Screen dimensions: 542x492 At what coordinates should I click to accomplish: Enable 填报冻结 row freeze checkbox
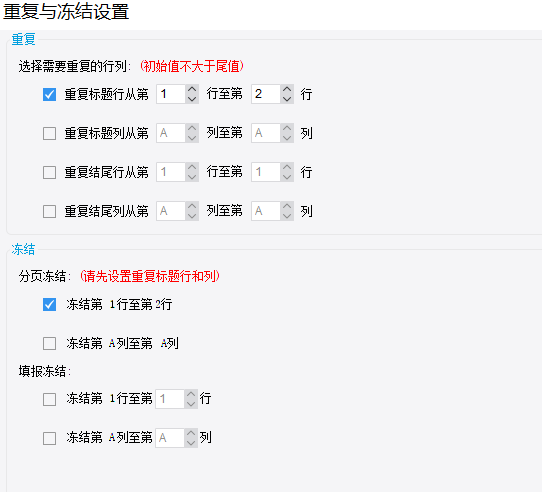[49, 399]
